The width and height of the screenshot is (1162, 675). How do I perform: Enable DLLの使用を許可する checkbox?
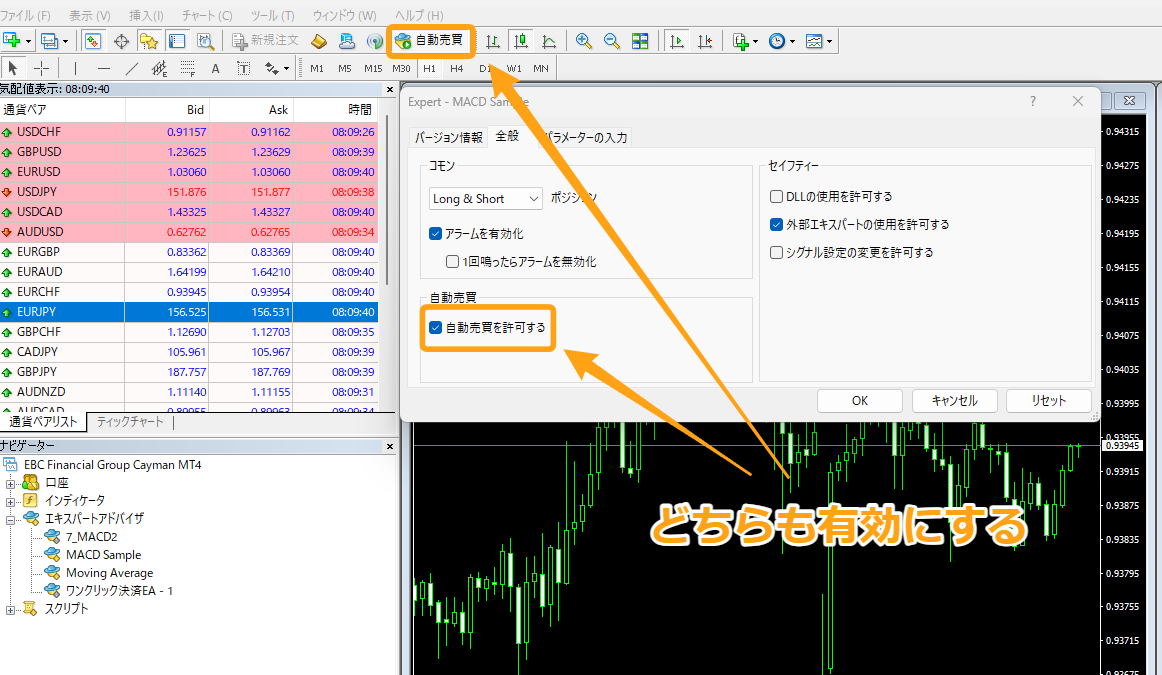777,197
